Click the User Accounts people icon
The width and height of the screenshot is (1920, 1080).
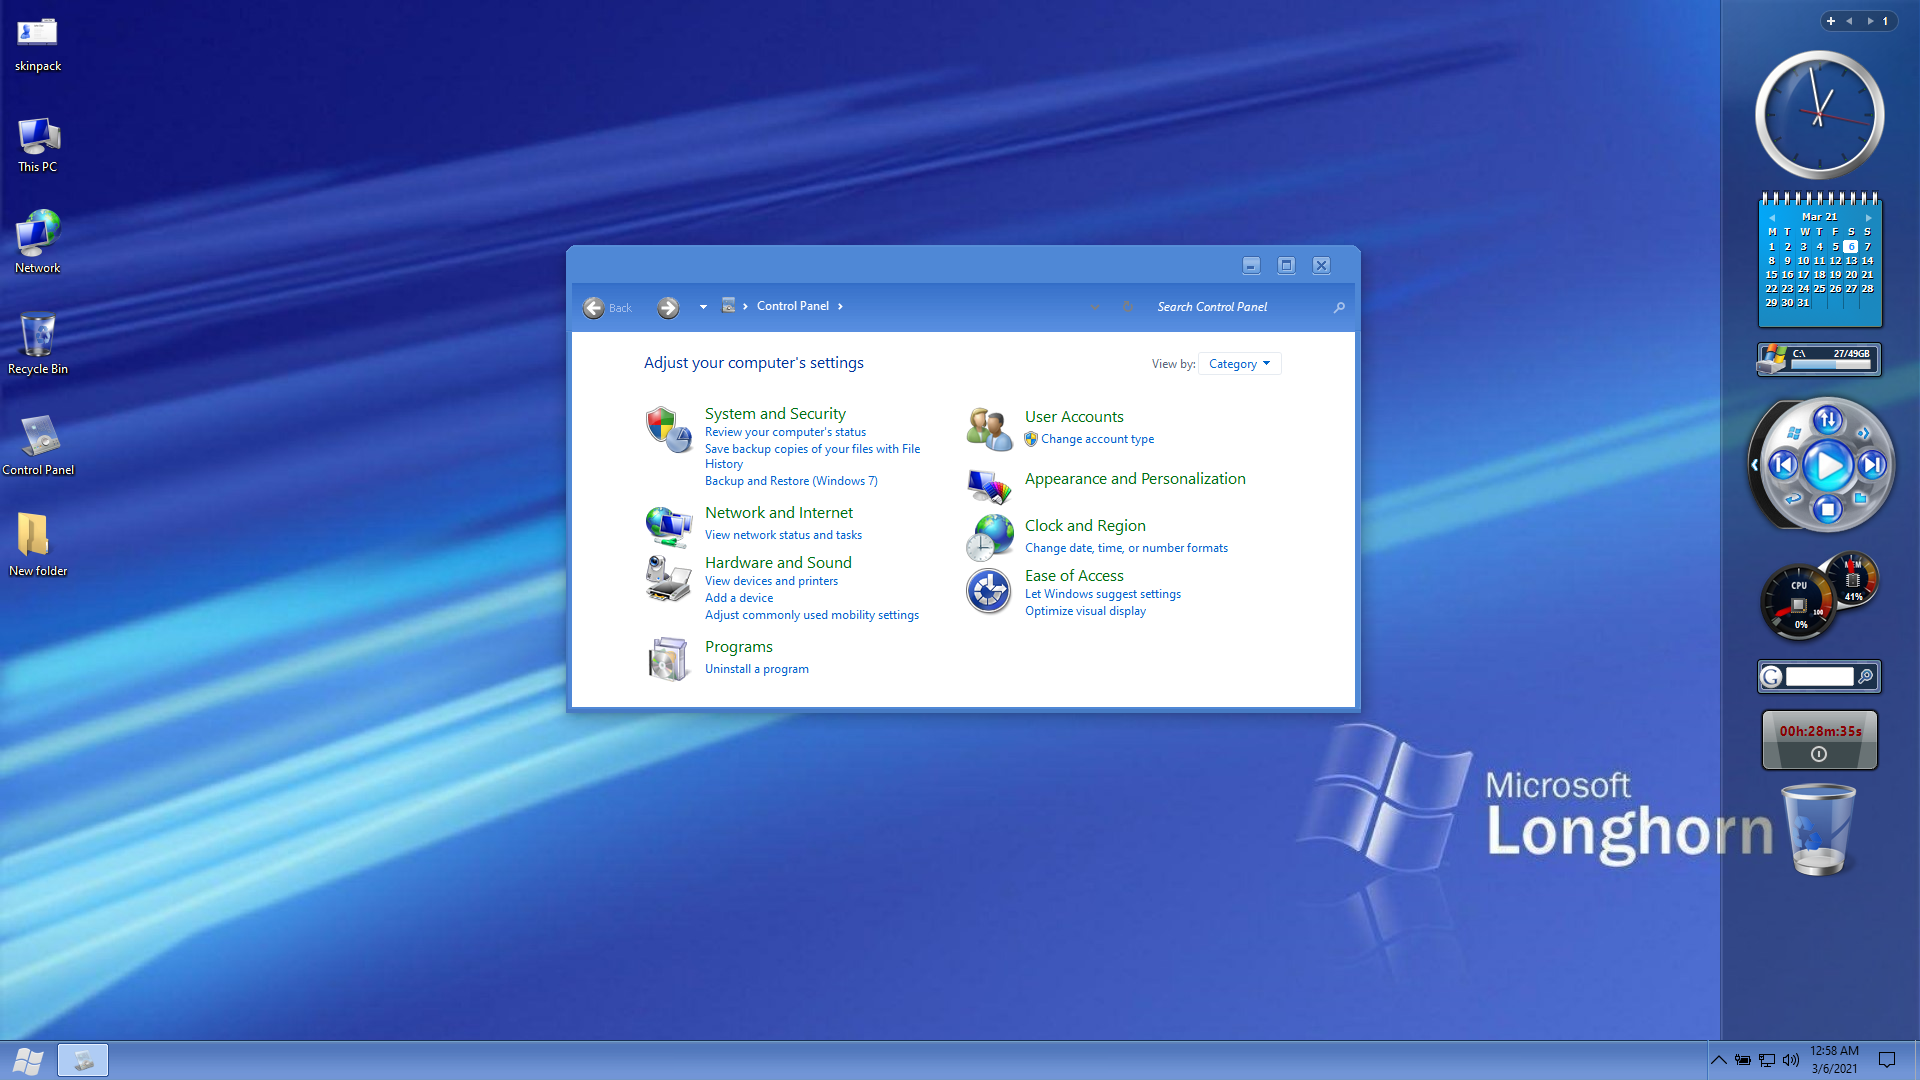tap(989, 429)
